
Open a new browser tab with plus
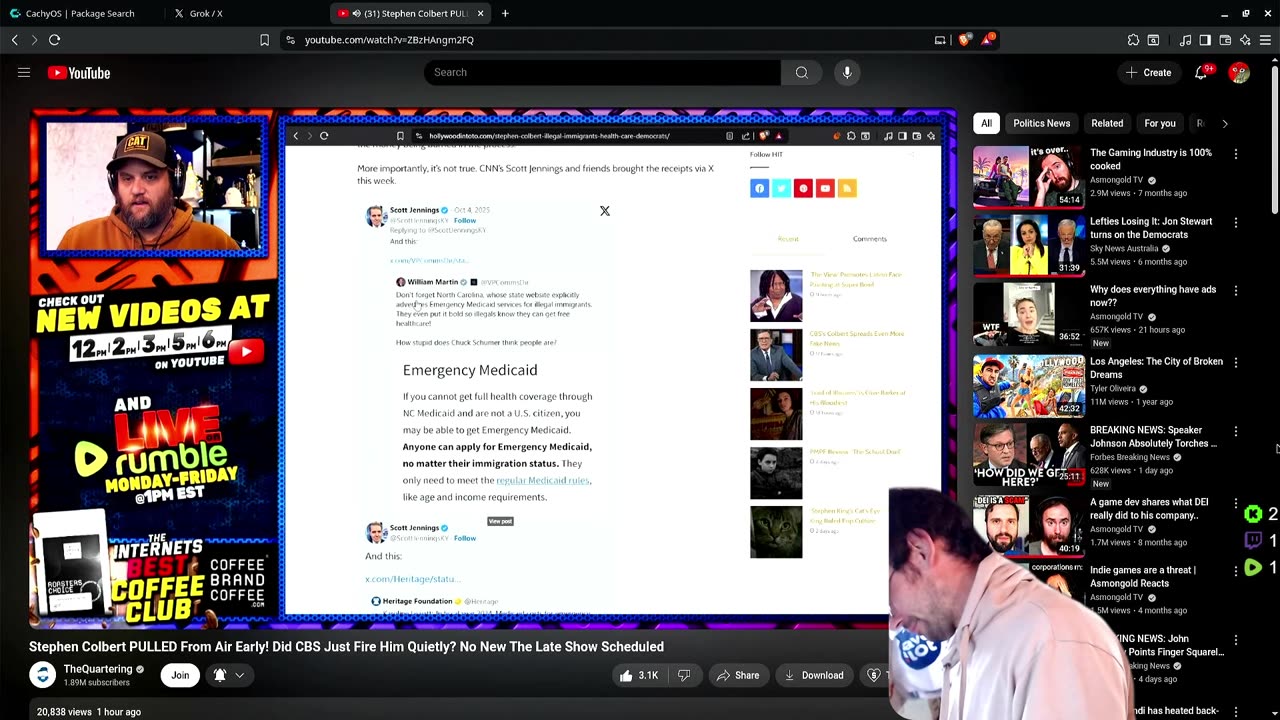coord(505,13)
